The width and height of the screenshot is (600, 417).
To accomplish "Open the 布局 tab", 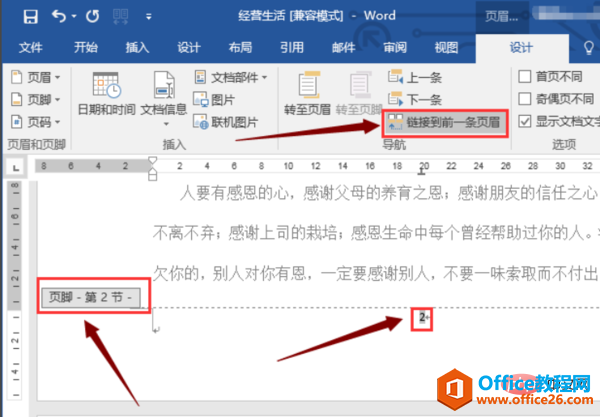I will click(240, 47).
